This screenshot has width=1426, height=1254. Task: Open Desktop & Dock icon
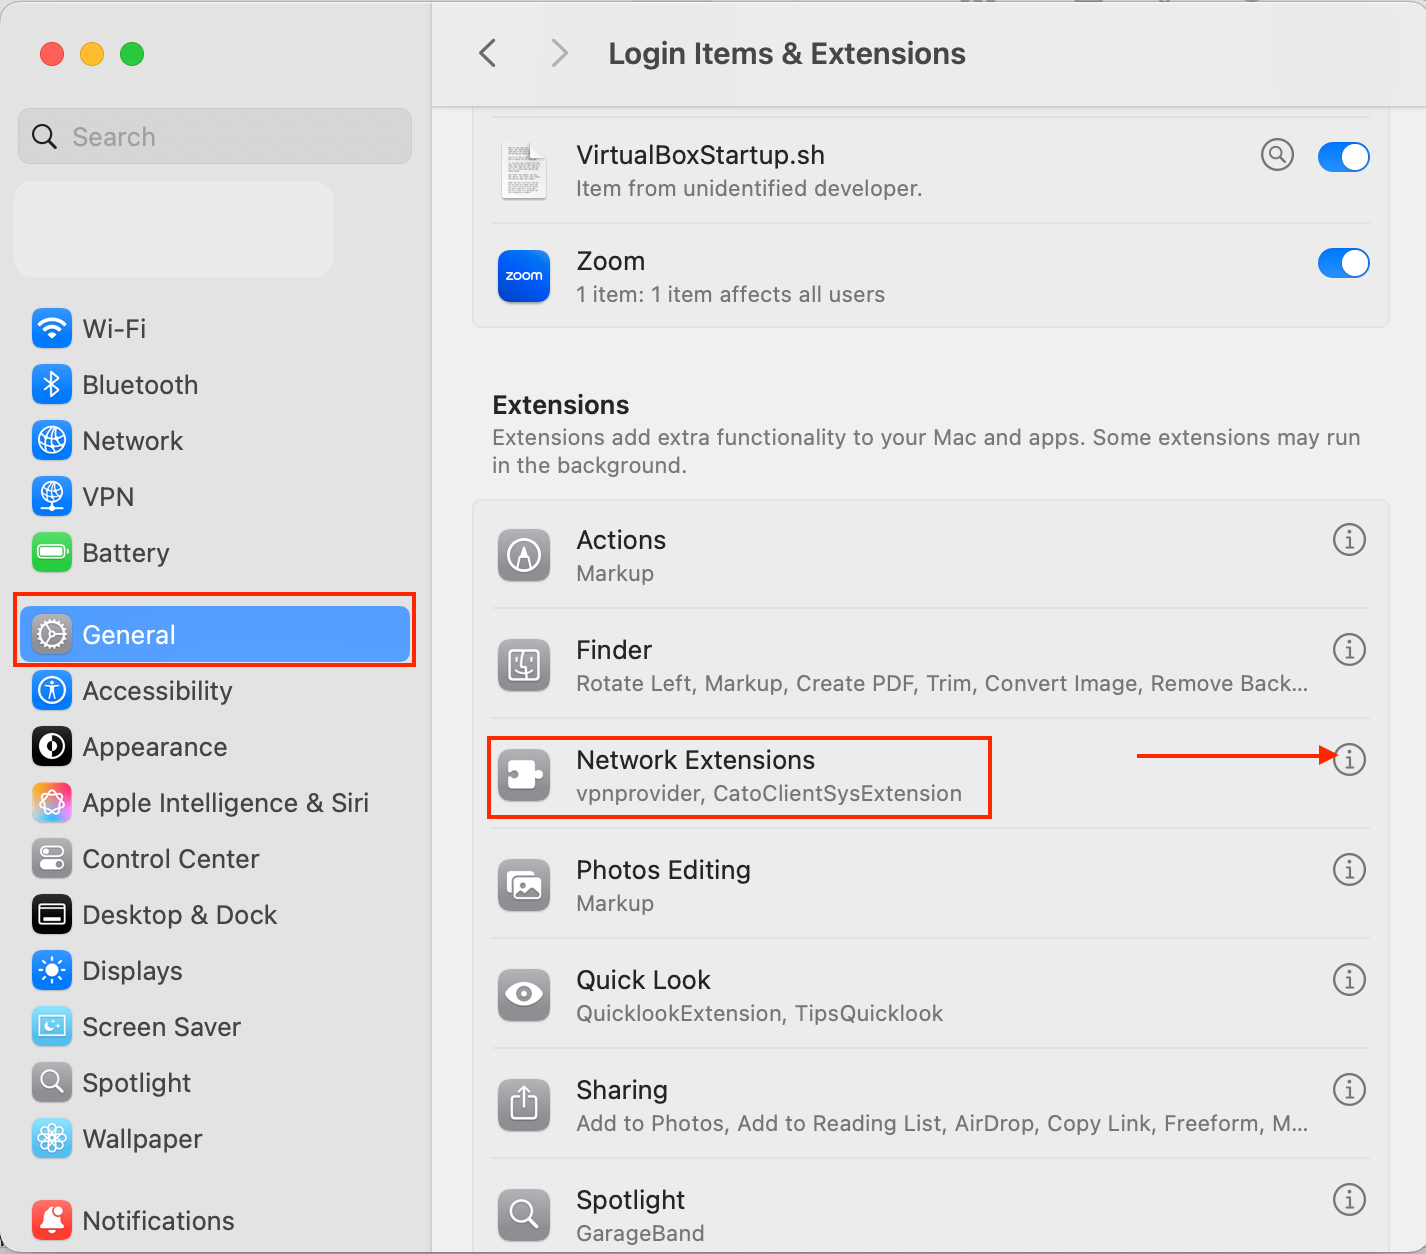pos(52,914)
